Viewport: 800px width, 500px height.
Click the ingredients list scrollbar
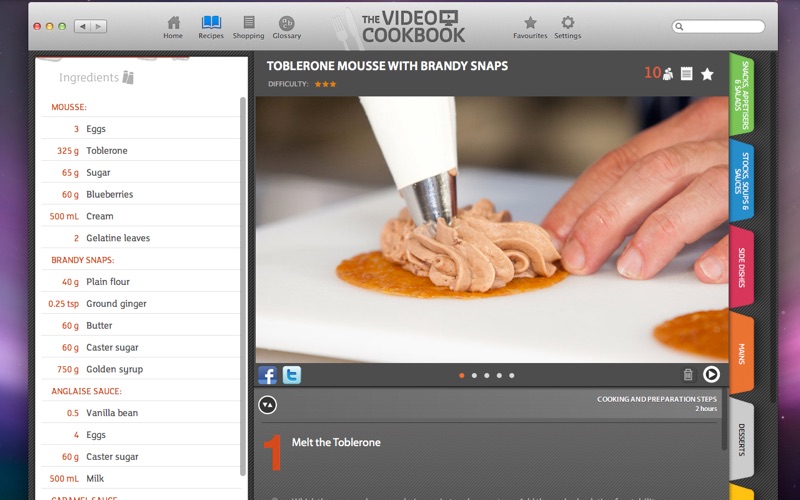coord(243,286)
